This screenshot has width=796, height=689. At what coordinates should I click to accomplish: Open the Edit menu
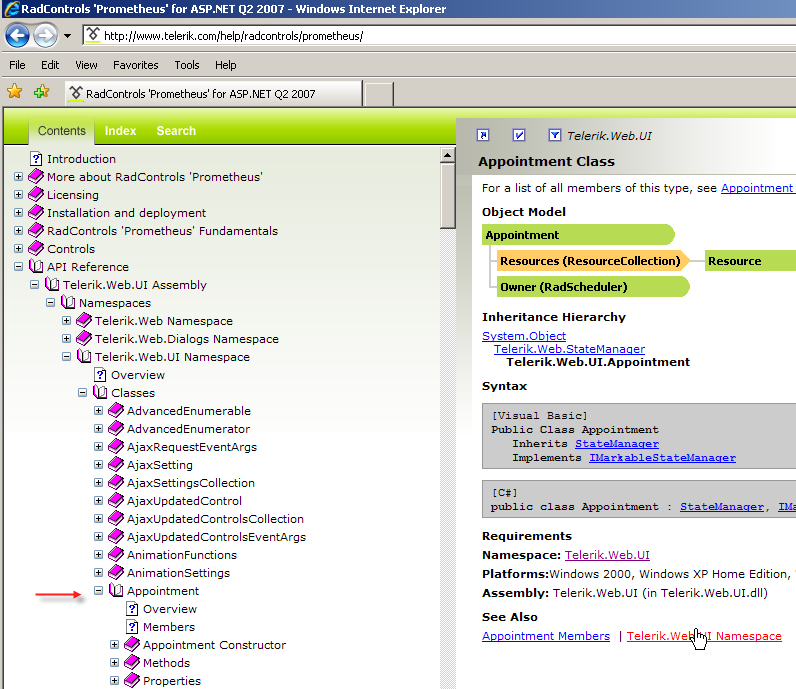[50, 65]
